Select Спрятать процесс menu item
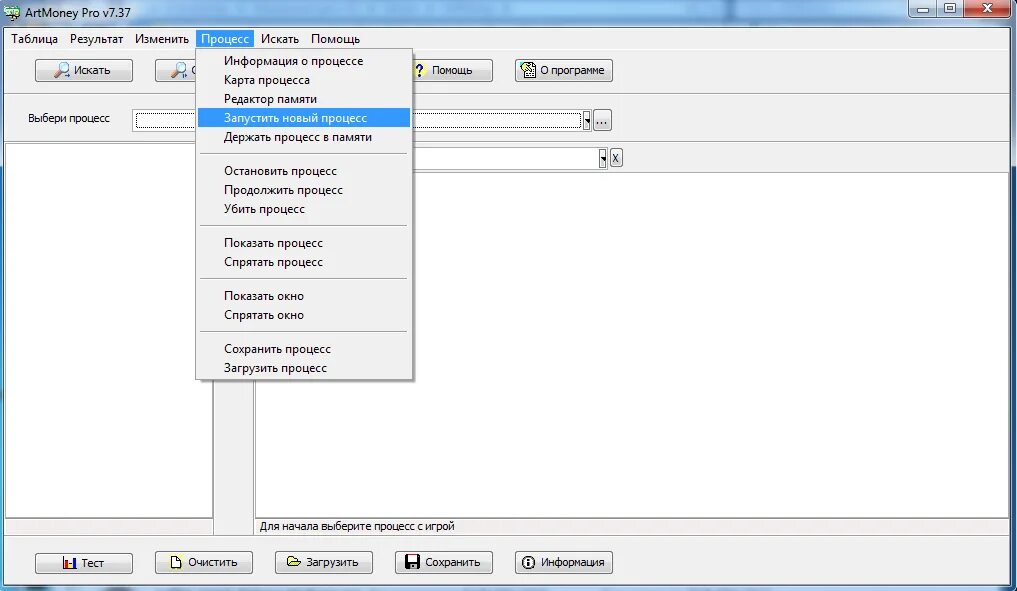The image size is (1017, 591). click(304, 262)
